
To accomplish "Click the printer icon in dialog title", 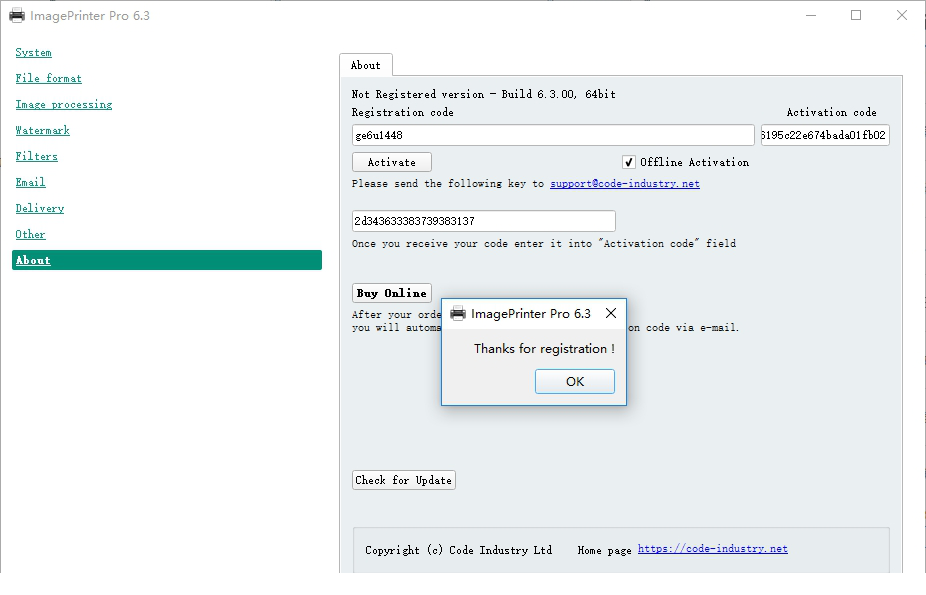I will pos(458,313).
